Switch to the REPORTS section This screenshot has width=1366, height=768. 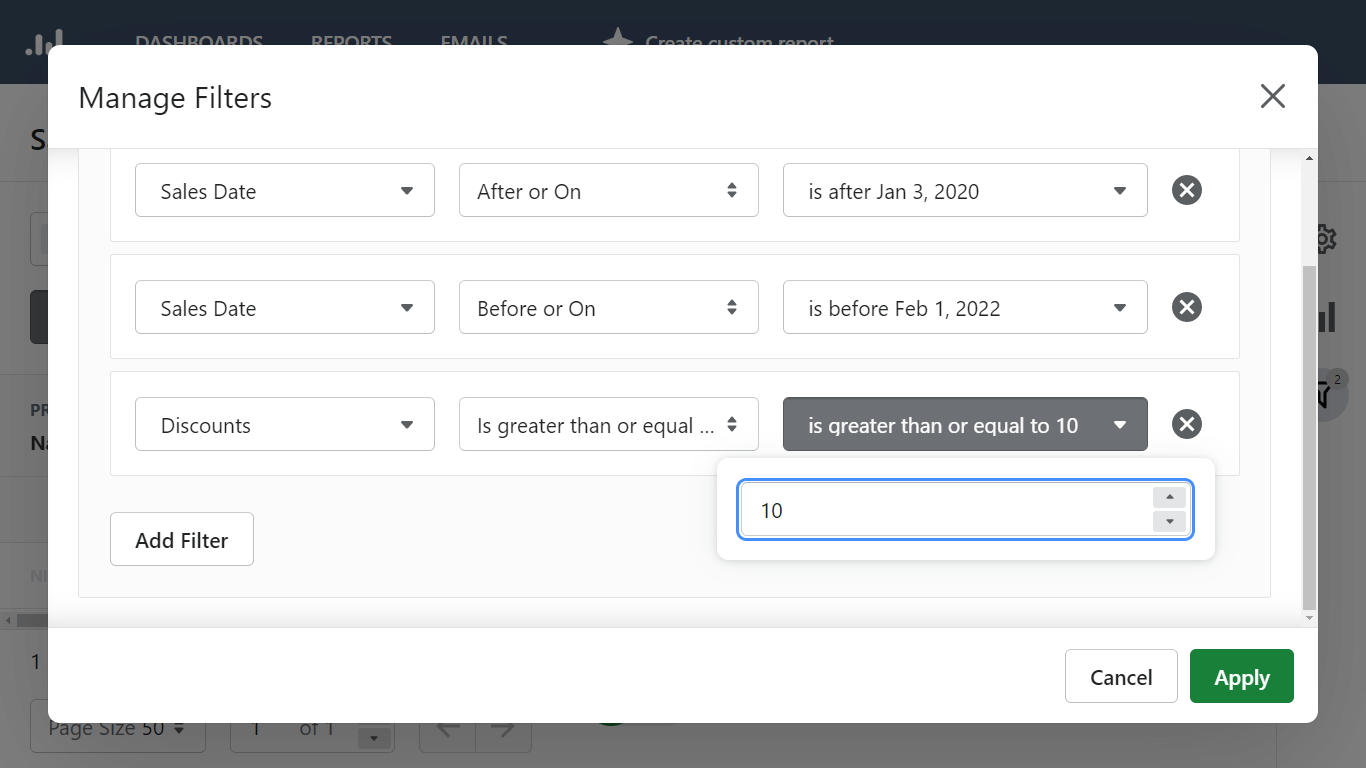351,43
